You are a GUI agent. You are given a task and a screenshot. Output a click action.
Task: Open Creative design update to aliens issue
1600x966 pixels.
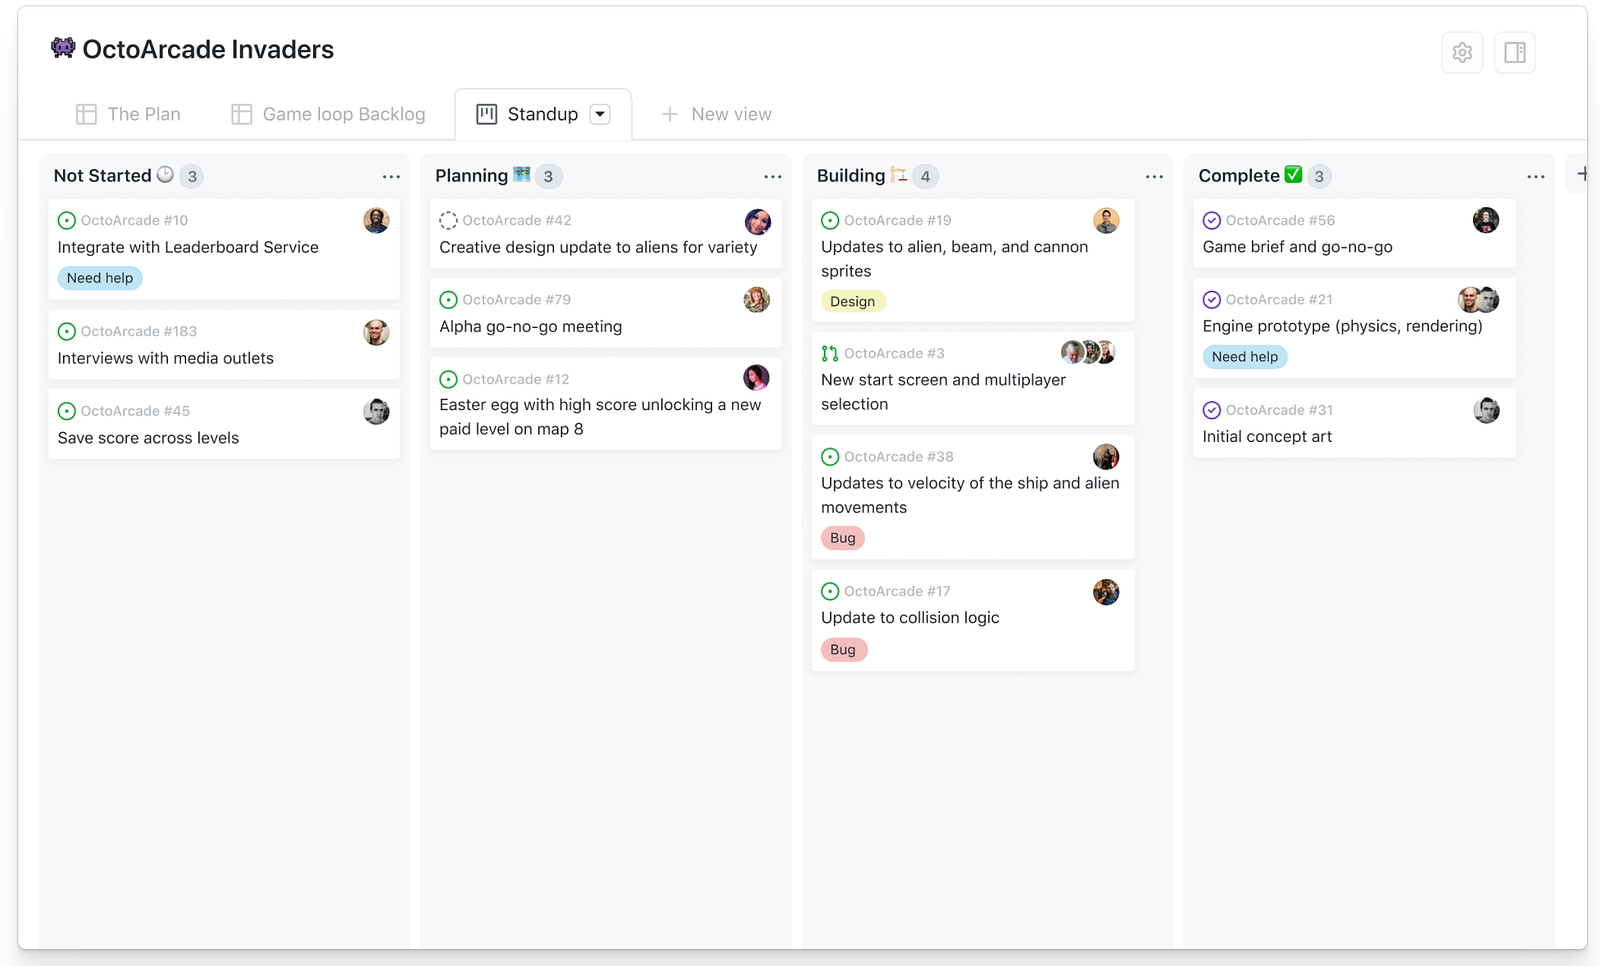(x=598, y=247)
